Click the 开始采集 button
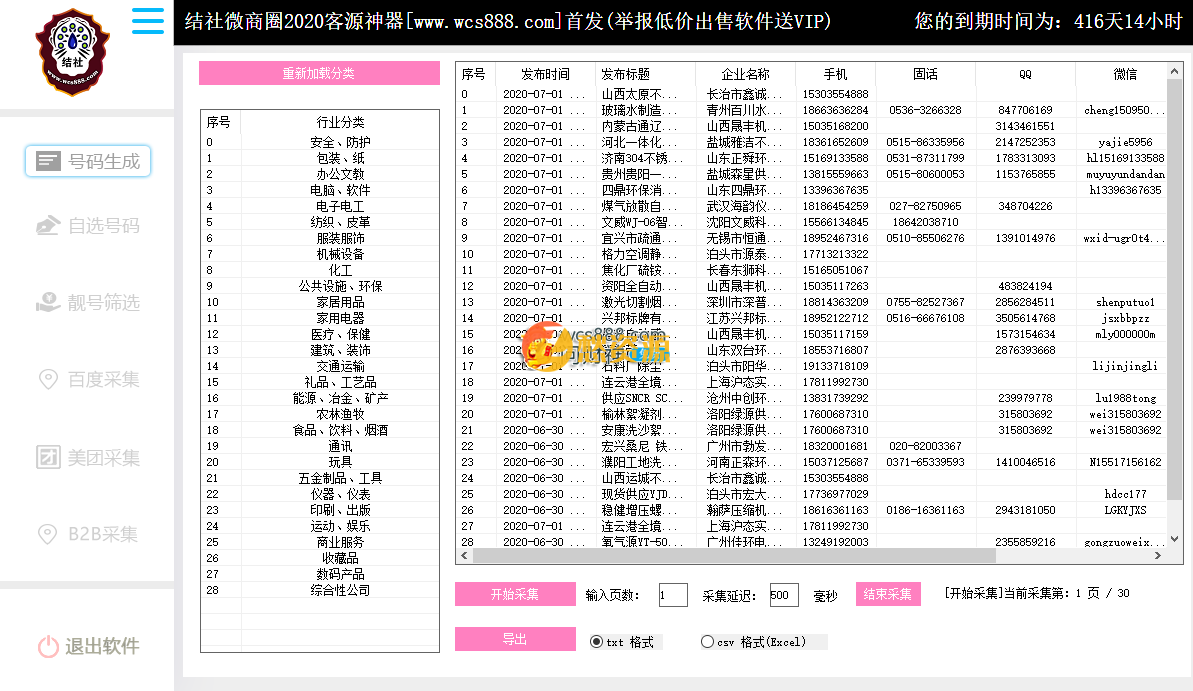The height and width of the screenshot is (691, 1193). tap(514, 593)
